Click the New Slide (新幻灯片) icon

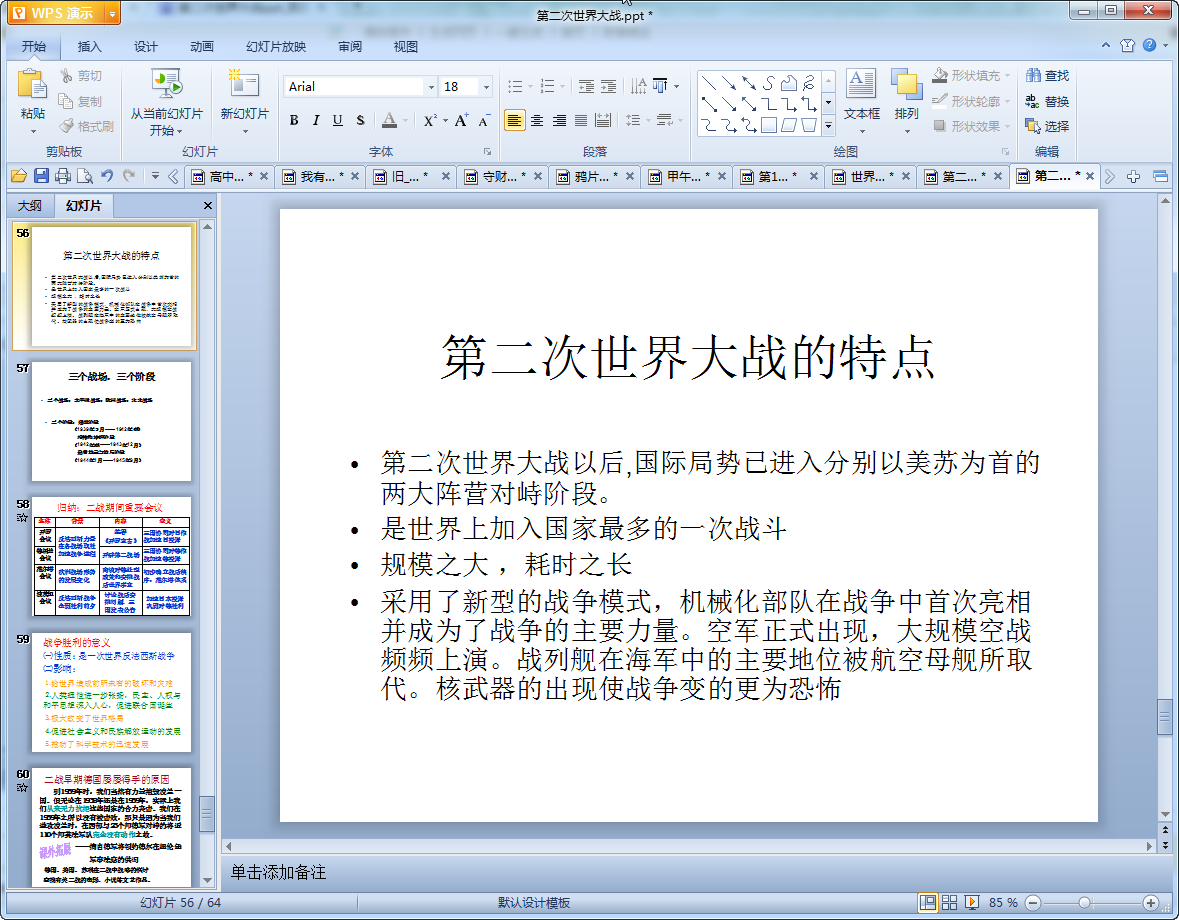(244, 83)
